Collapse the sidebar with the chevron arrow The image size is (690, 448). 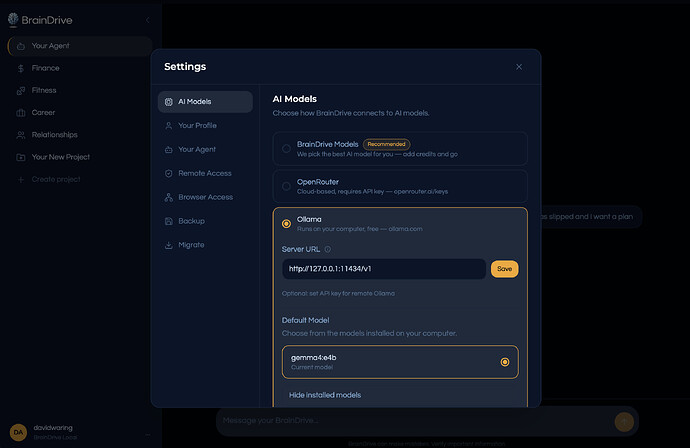point(147,20)
